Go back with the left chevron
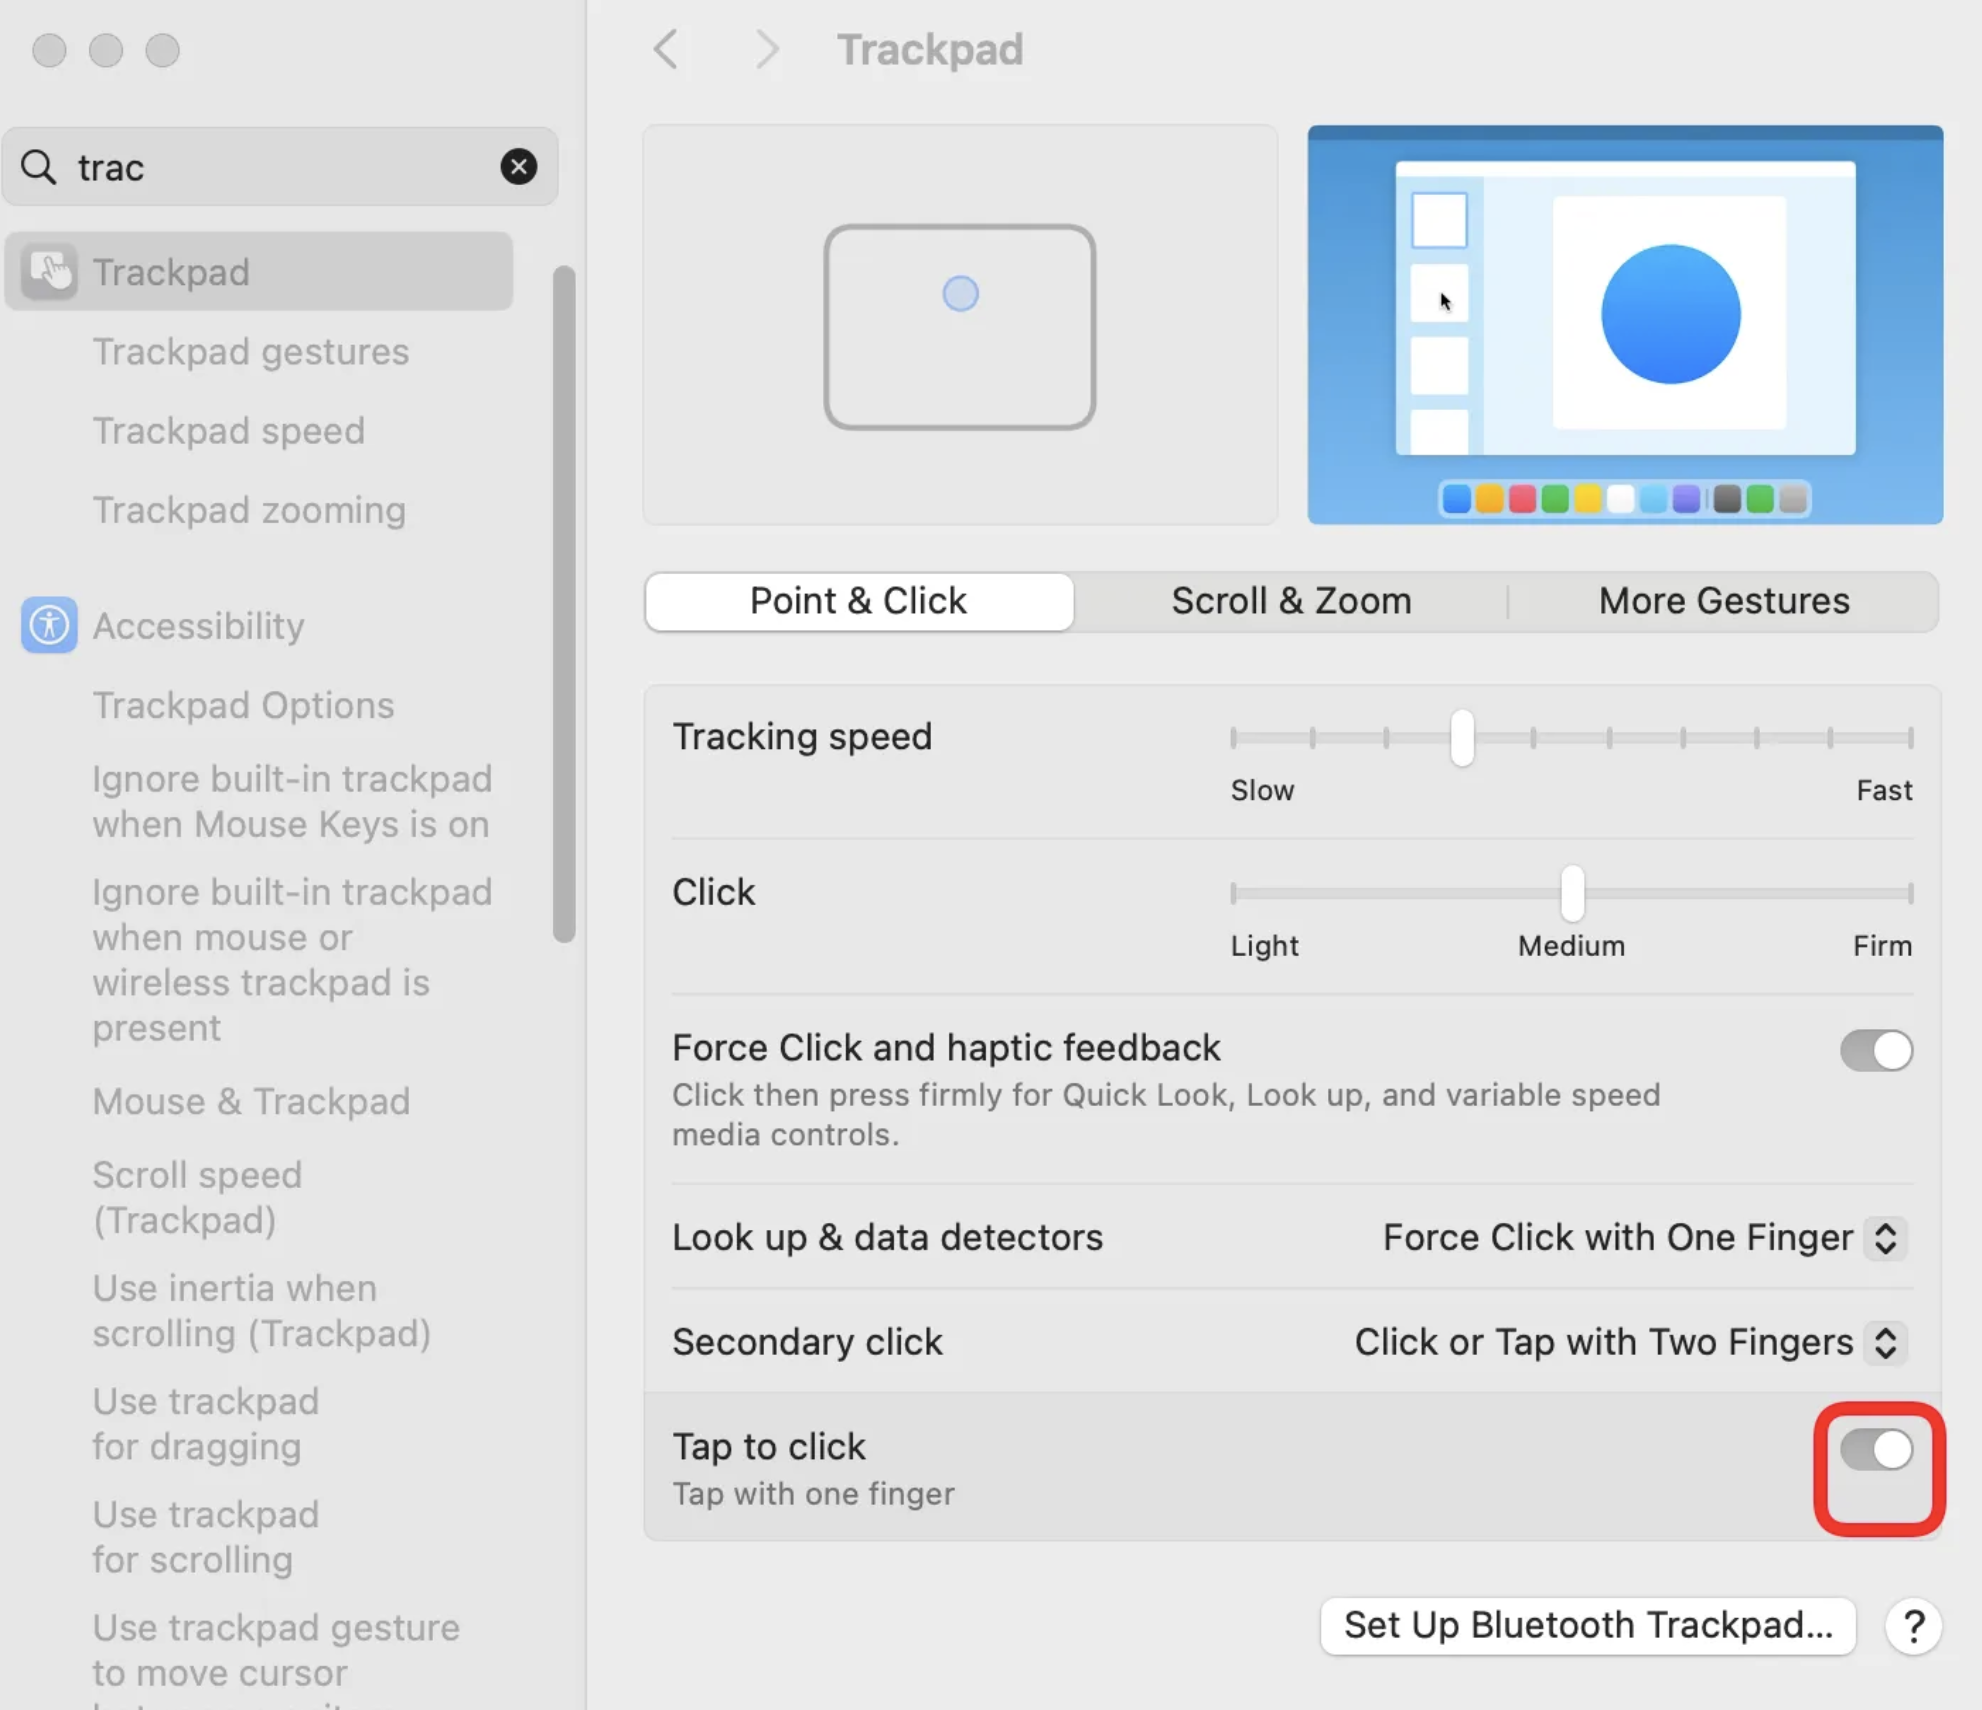 click(x=666, y=49)
